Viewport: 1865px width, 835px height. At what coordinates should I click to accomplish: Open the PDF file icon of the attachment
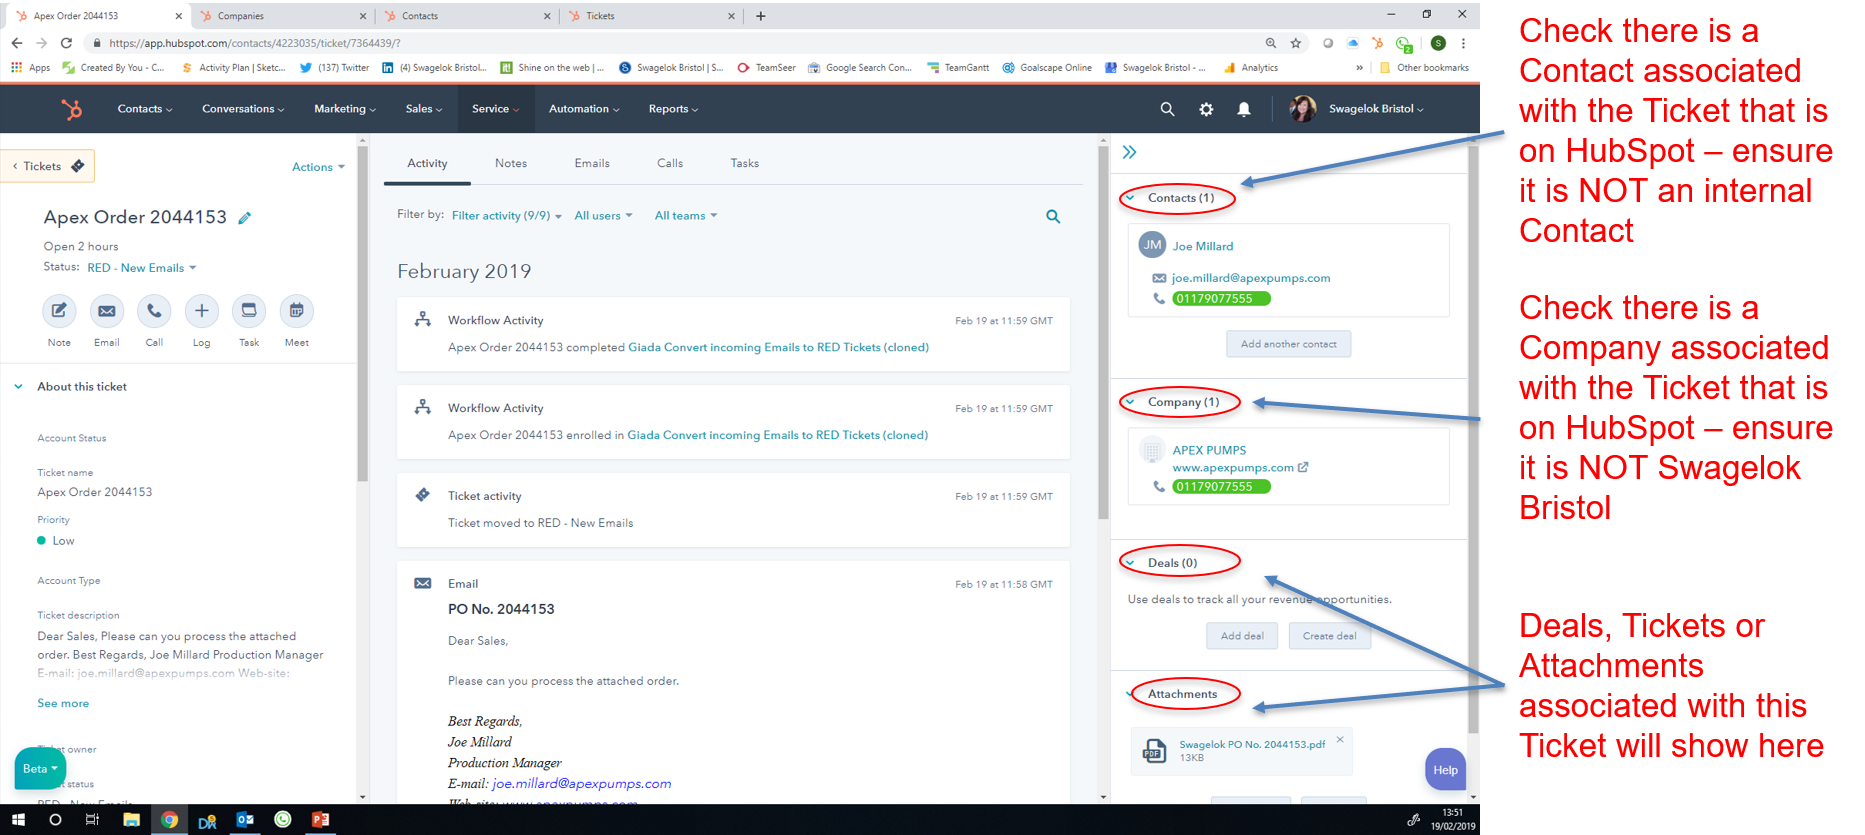coord(1155,750)
